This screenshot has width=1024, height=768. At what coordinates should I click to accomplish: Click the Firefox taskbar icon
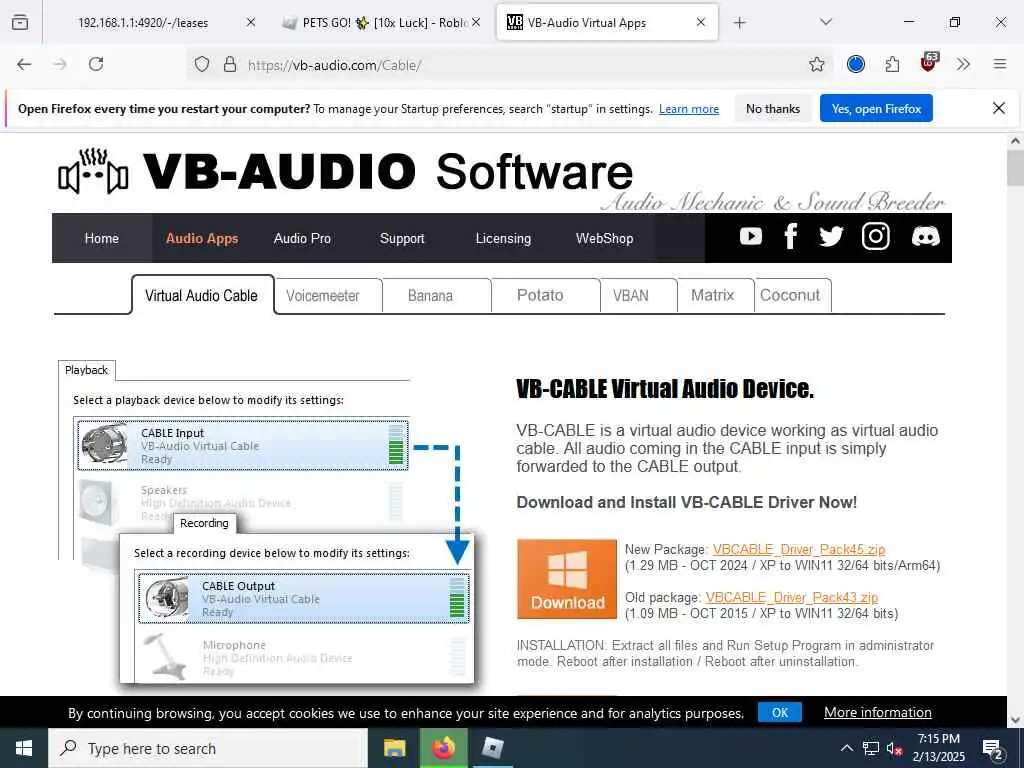click(443, 748)
